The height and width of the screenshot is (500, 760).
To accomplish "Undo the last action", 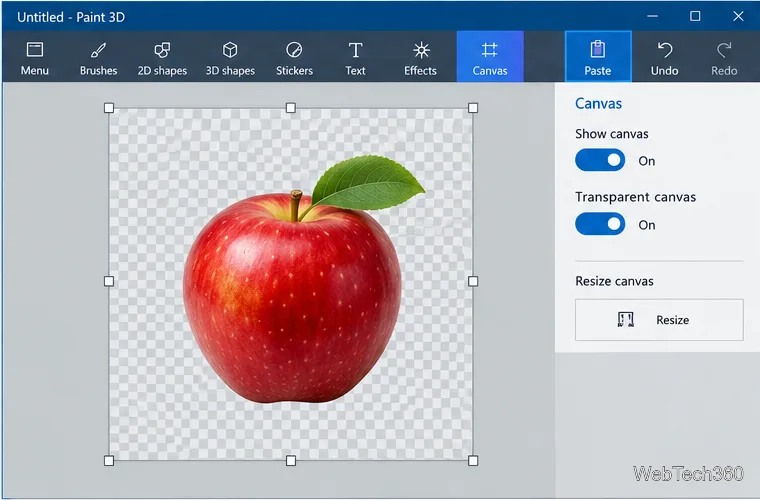I will click(664, 57).
